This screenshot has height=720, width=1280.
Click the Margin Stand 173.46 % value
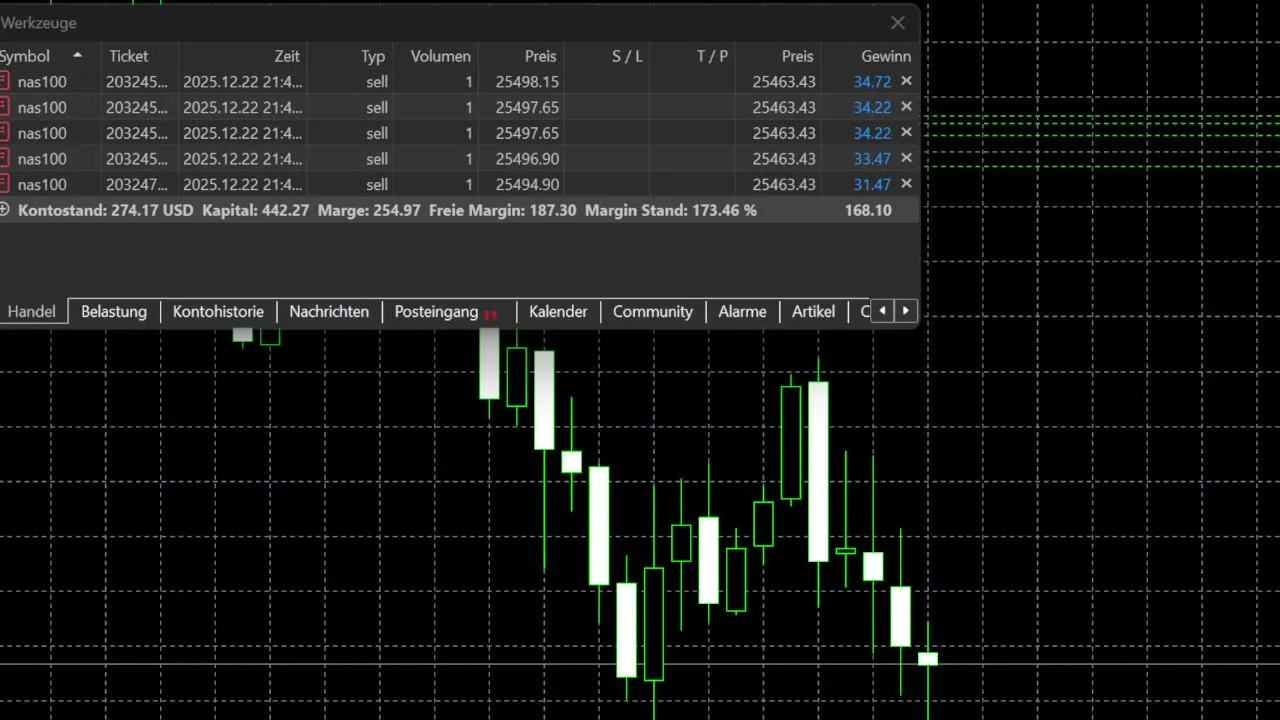(671, 211)
